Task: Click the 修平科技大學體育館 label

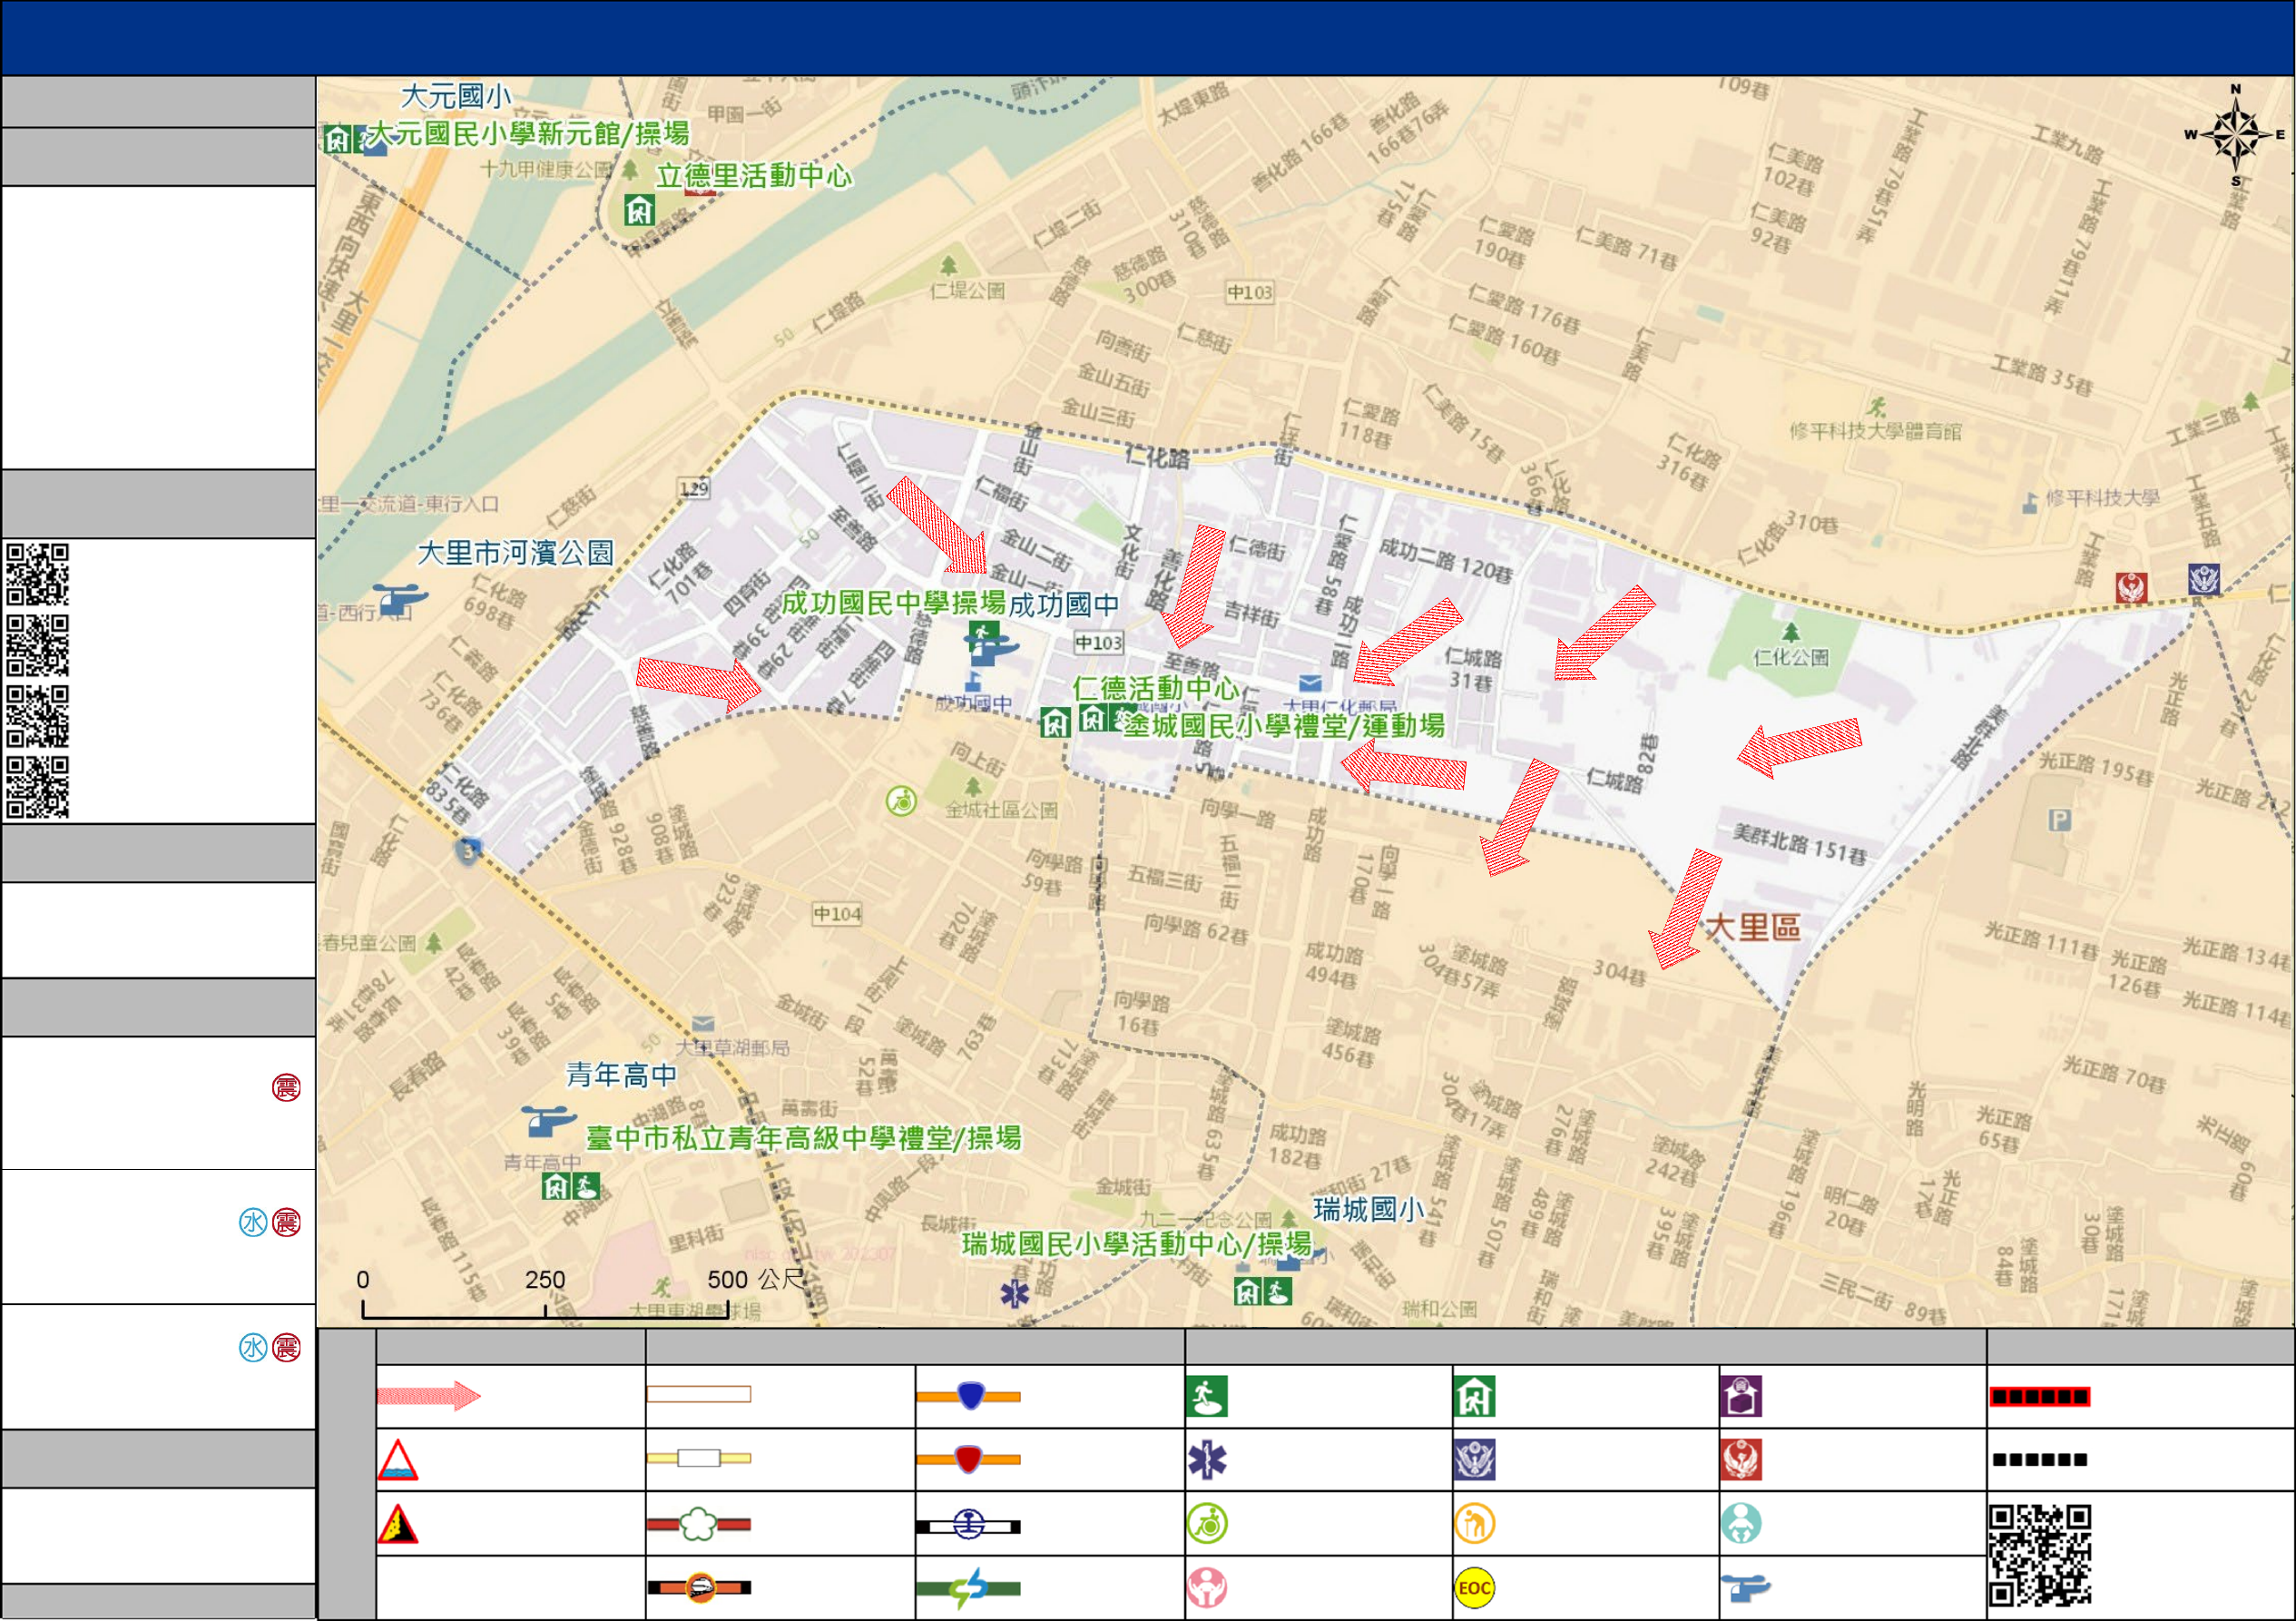Action: point(1876,431)
